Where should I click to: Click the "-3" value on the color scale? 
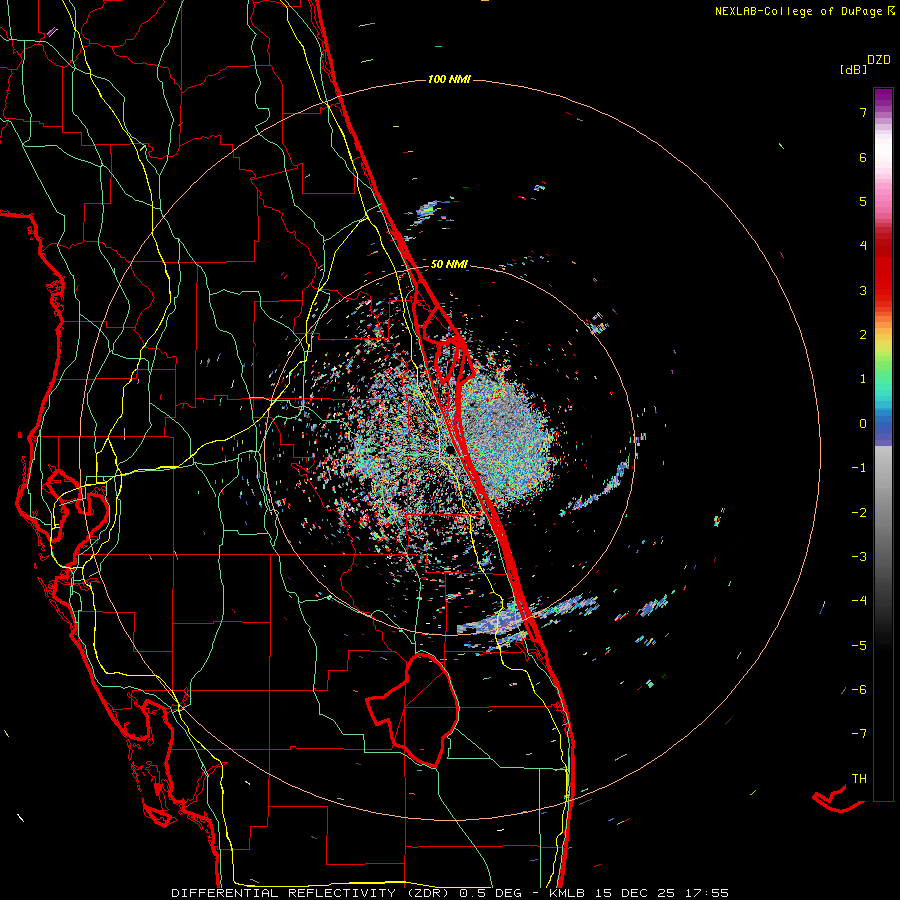pyautogui.click(x=859, y=557)
